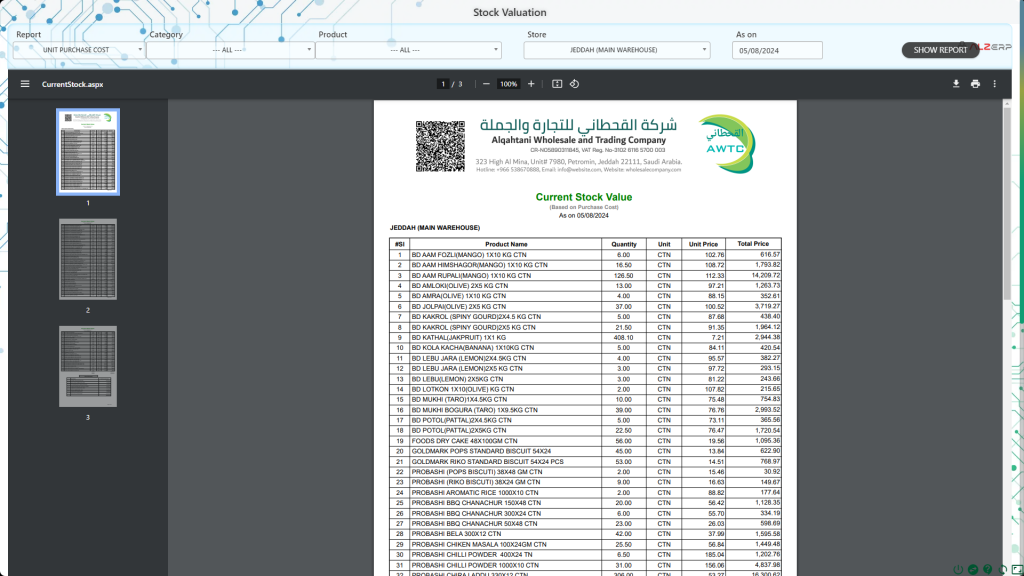Click FOODS DRY CAKE 48X100GM CTN row
Screen dimensions: 1024x576
pos(585,441)
